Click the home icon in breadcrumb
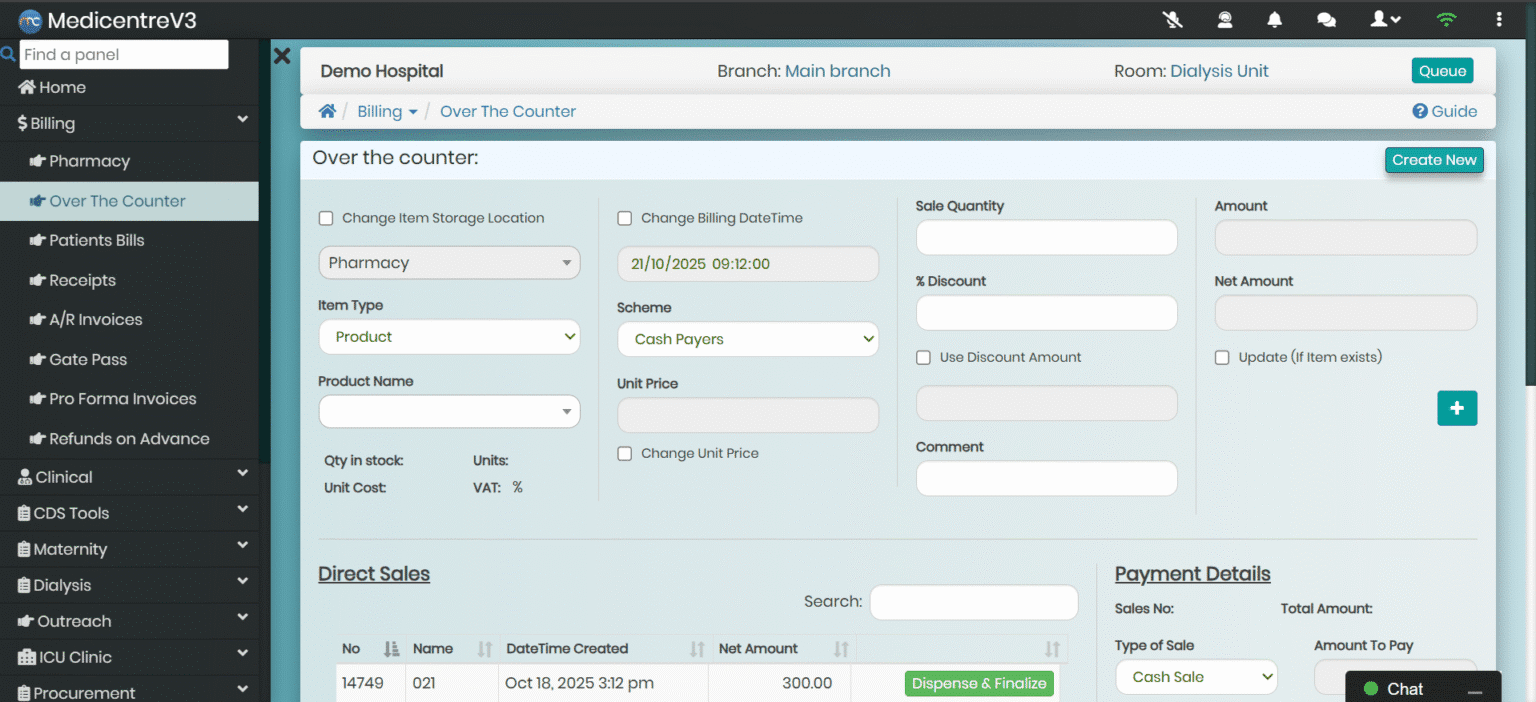 tap(327, 111)
